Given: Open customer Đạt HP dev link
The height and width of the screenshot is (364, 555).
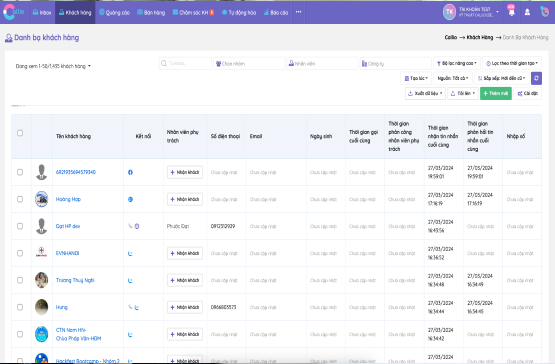Looking at the screenshot, I should pyautogui.click(x=68, y=226).
